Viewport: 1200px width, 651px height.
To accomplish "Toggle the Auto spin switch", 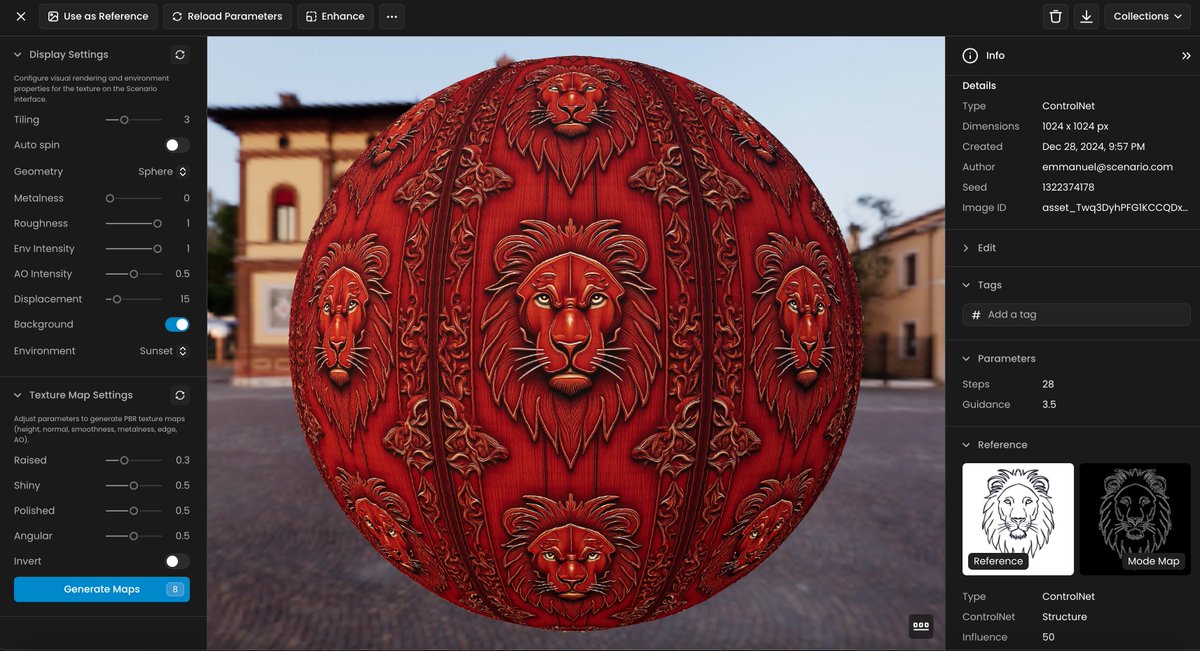I will (x=177, y=145).
